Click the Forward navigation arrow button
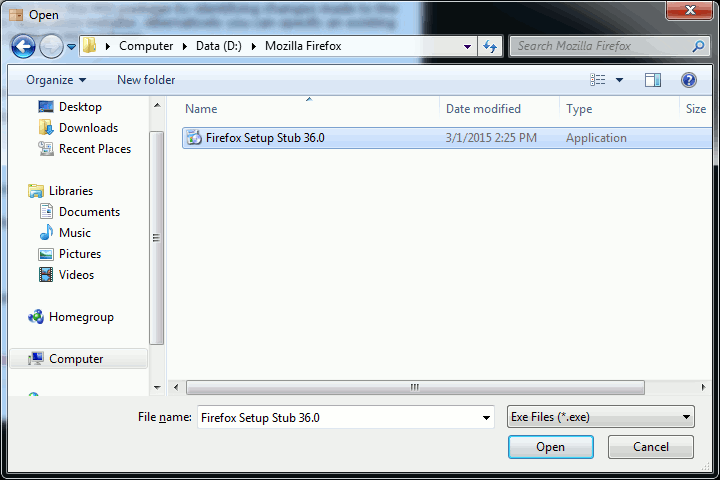 pos(51,46)
